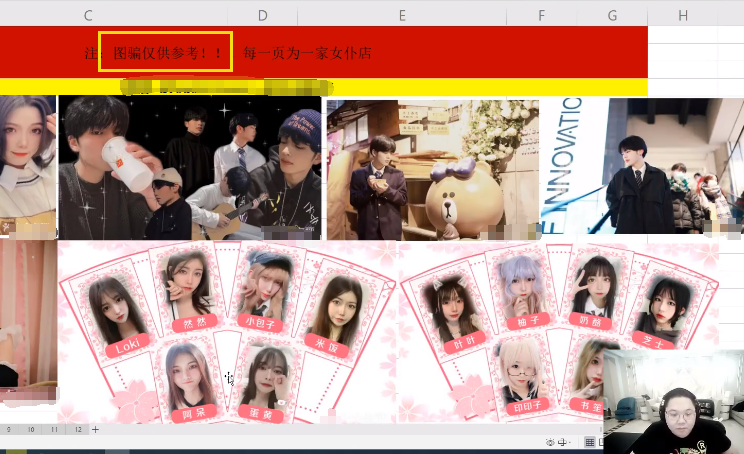Image resolution: width=744 pixels, height=454 pixels.
Task: Switch to sheet tab 10
Action: click(x=31, y=429)
